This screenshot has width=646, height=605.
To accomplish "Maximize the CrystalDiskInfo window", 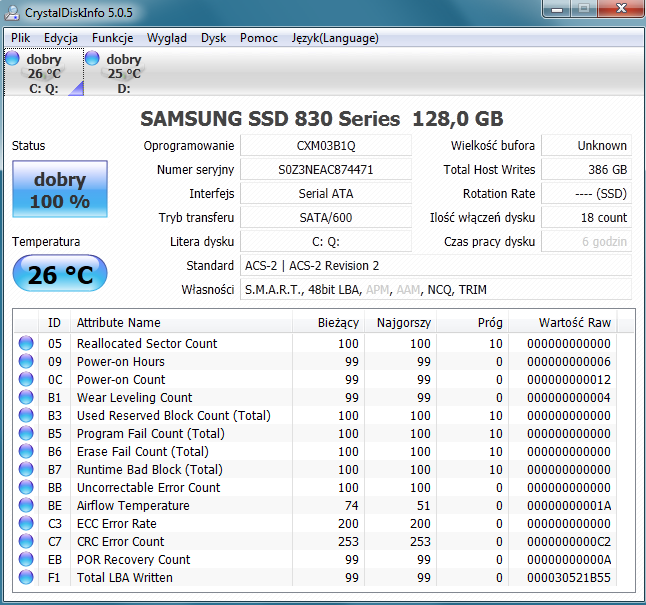I will 584,8.
